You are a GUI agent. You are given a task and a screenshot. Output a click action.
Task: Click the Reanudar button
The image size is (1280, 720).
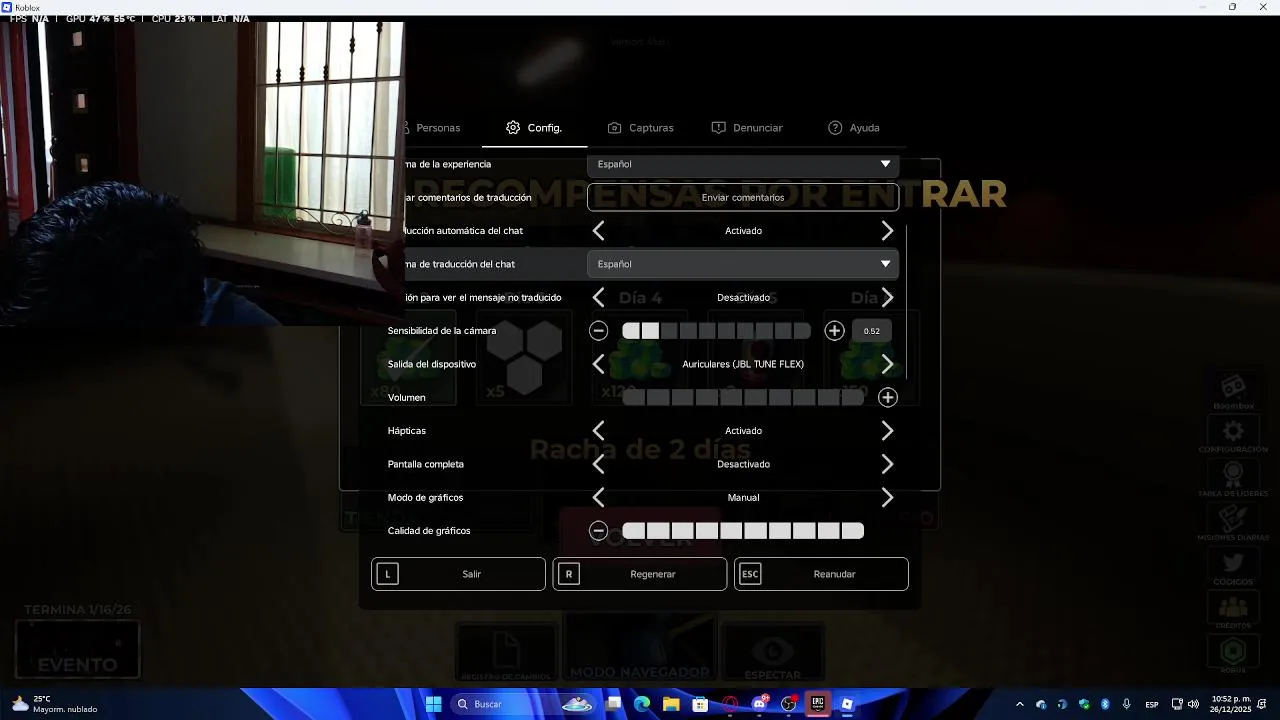821,574
